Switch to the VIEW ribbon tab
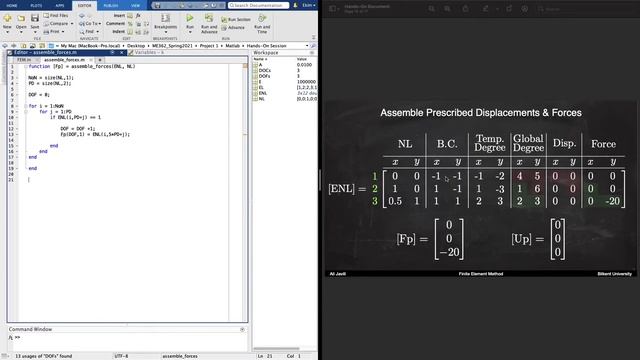Image resolution: width=640 pixels, height=360 pixels. (x=135, y=5)
